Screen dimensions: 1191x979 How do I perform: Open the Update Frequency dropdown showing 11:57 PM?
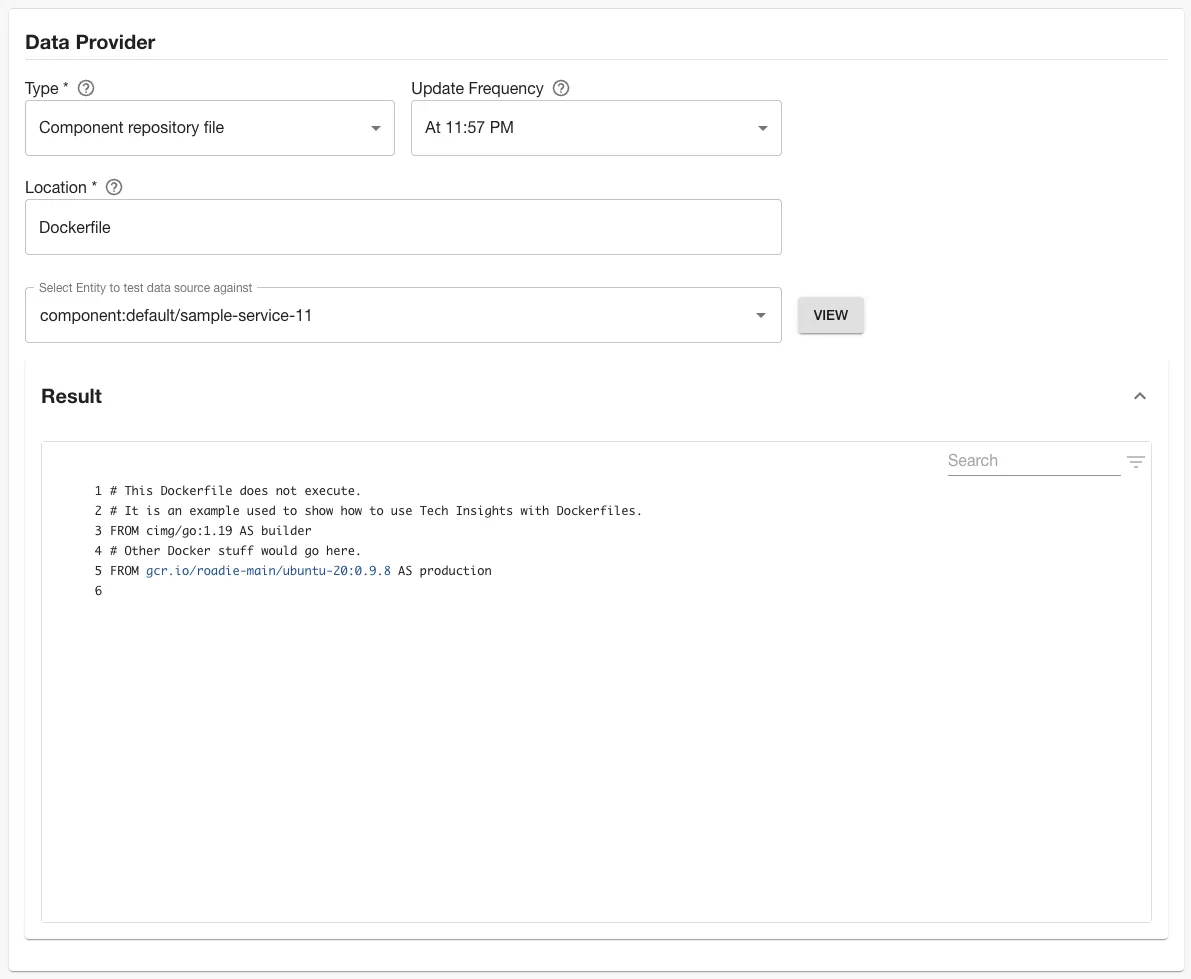(595, 128)
